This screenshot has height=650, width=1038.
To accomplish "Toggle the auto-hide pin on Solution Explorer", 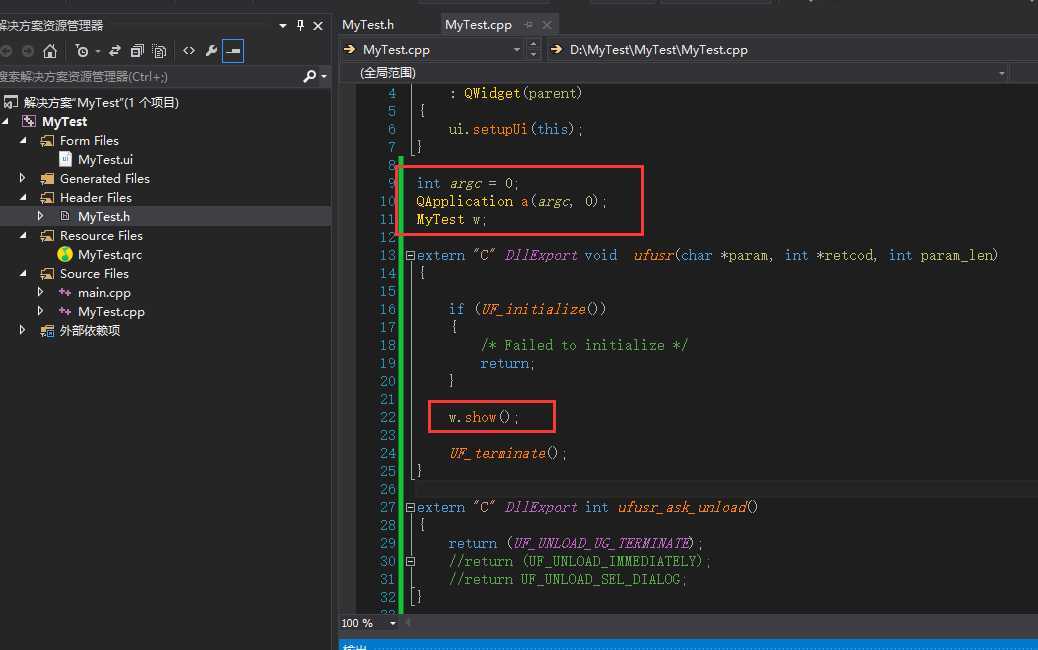I will [301, 25].
